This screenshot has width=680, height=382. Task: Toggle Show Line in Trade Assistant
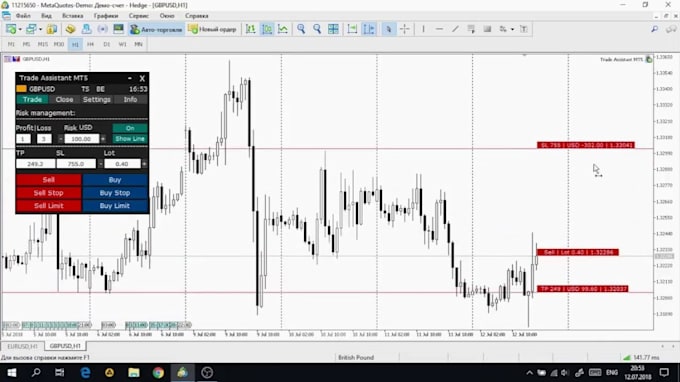(x=130, y=139)
